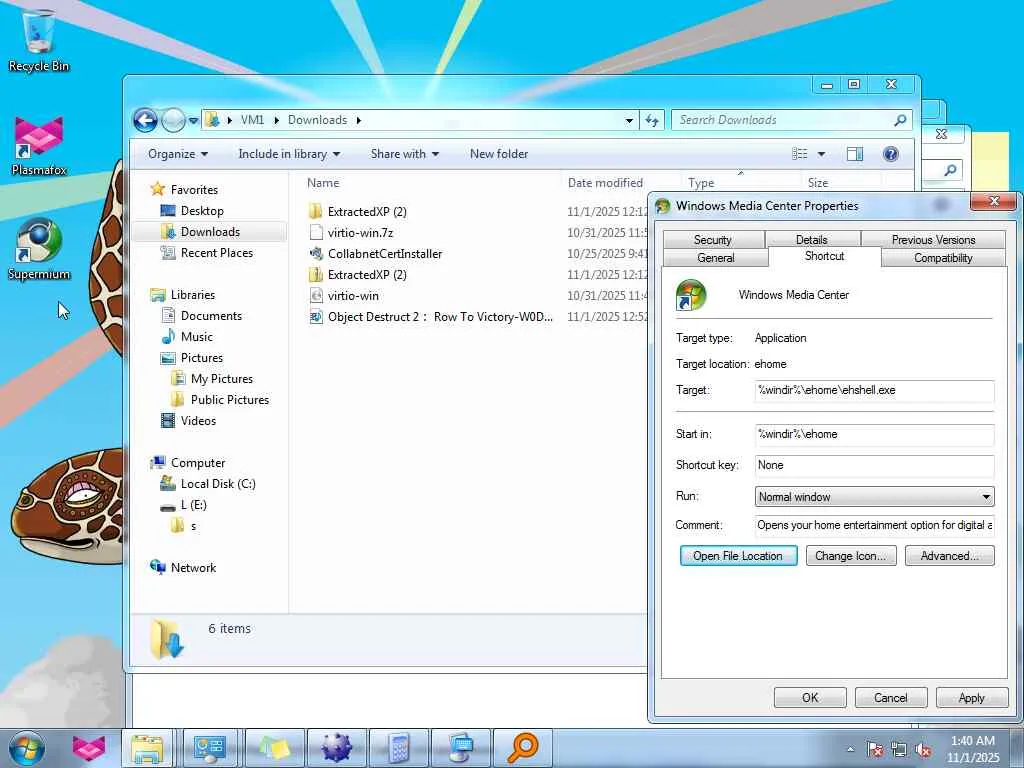Click the search magnifier in Search Downloads
Viewport: 1024px width, 768px height.
900,120
